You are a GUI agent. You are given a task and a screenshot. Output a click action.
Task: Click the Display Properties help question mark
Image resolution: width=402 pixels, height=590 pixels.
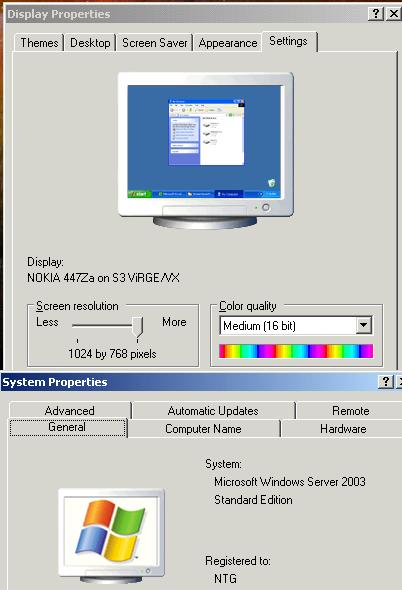tap(375, 14)
